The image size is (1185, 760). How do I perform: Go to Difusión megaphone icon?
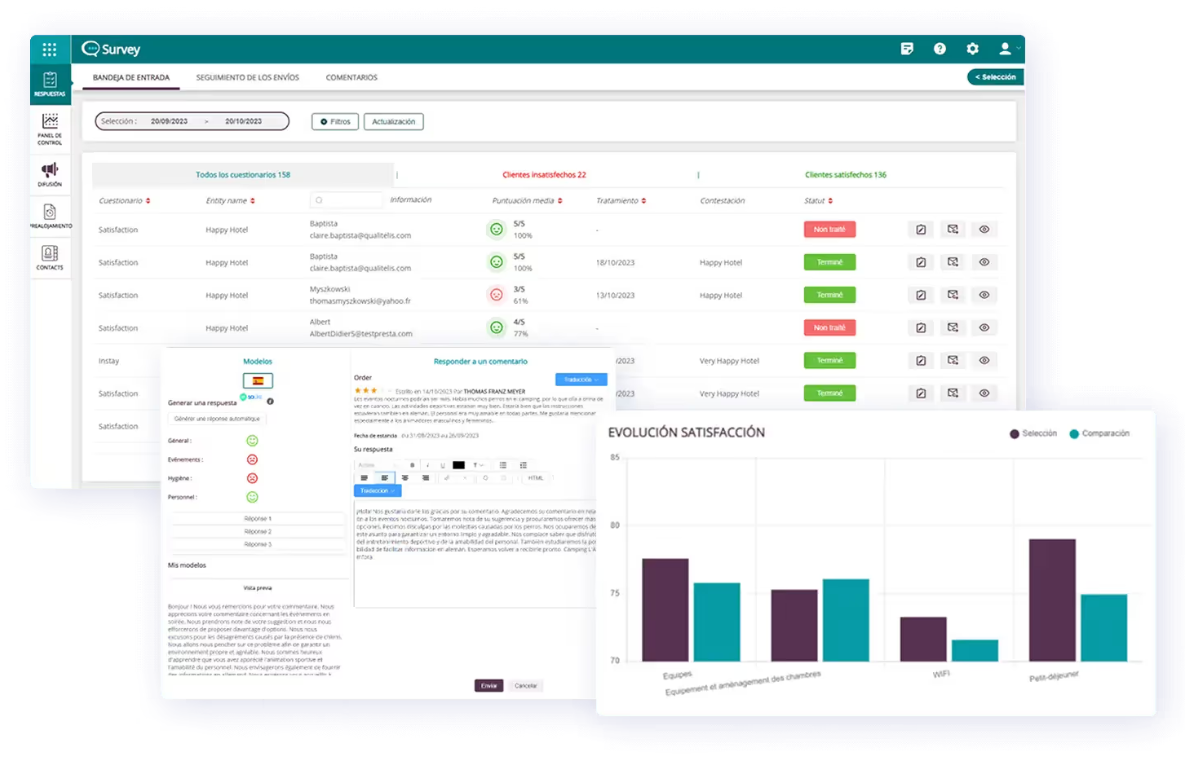(x=50, y=174)
